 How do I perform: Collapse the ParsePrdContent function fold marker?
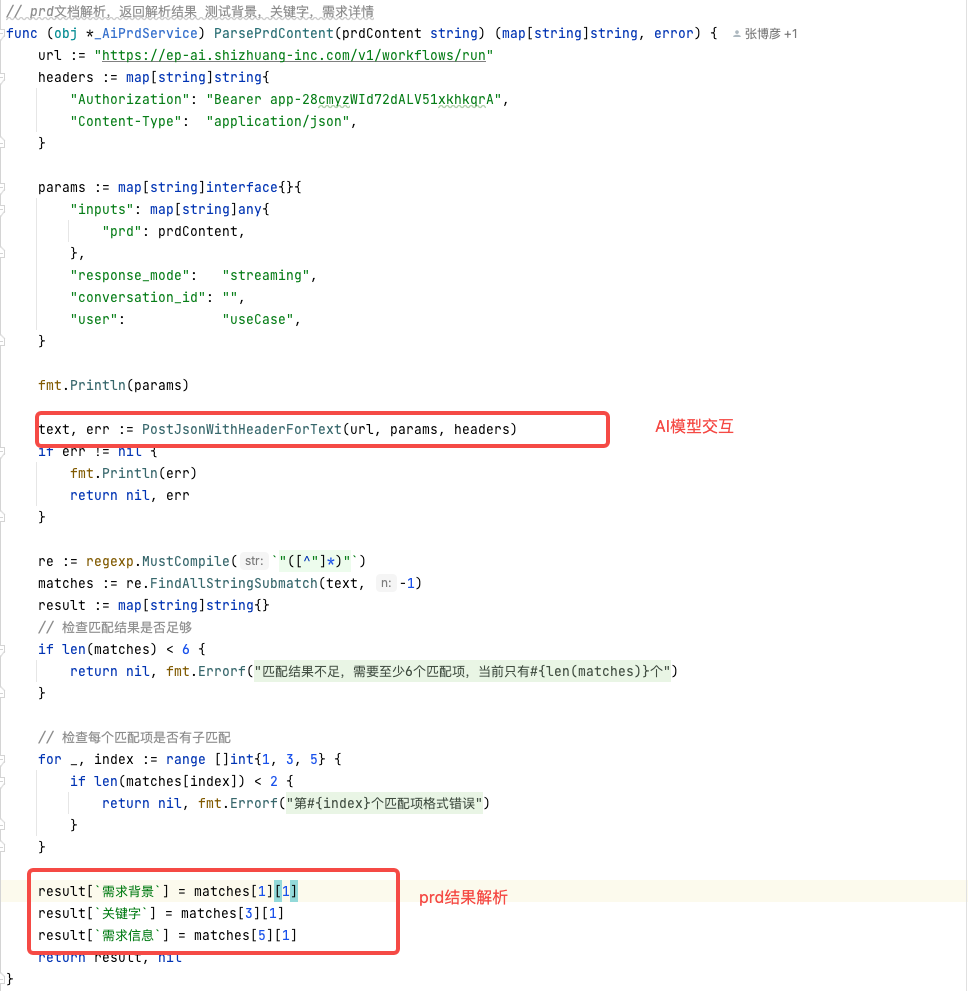tap(3, 33)
